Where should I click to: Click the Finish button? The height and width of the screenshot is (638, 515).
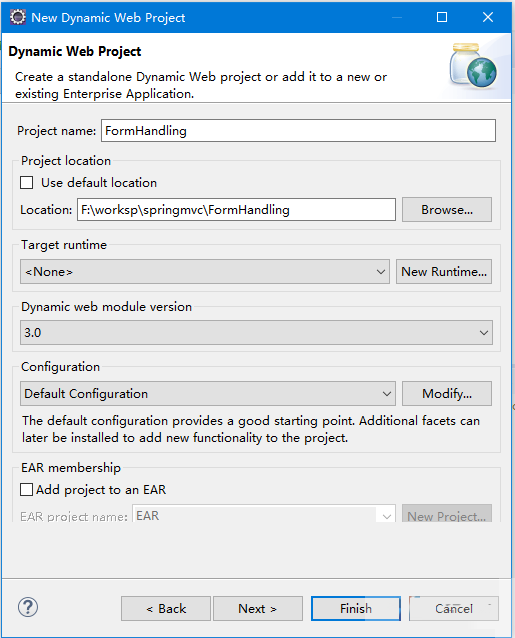[356, 608]
